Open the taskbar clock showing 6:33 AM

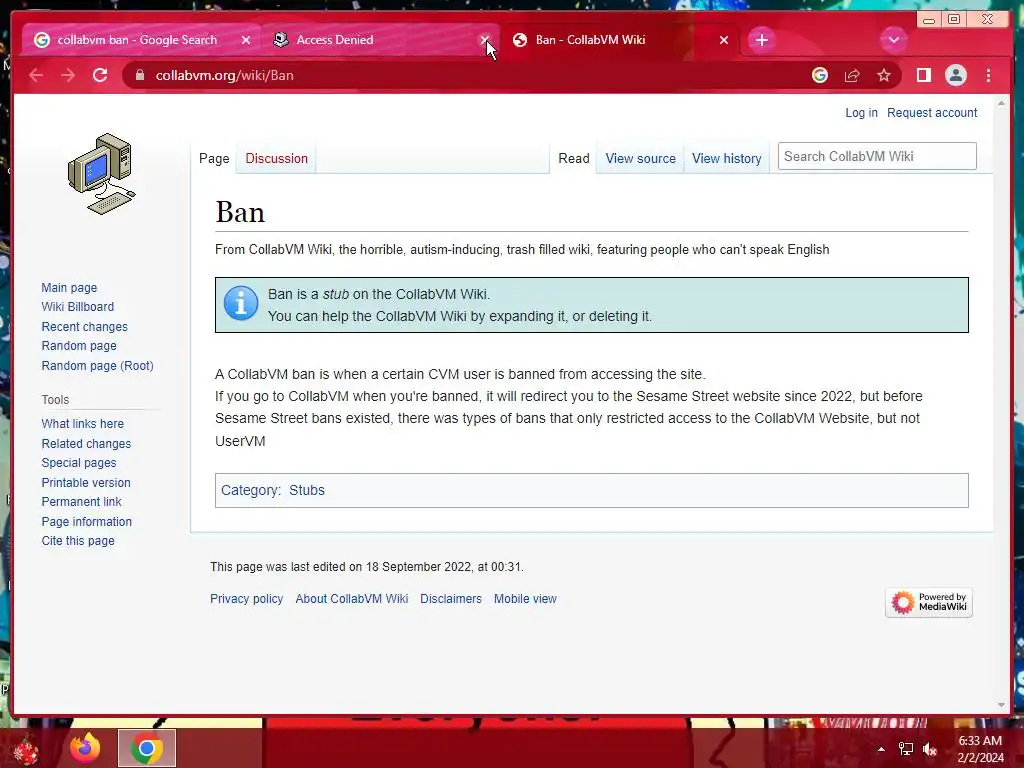point(980,749)
